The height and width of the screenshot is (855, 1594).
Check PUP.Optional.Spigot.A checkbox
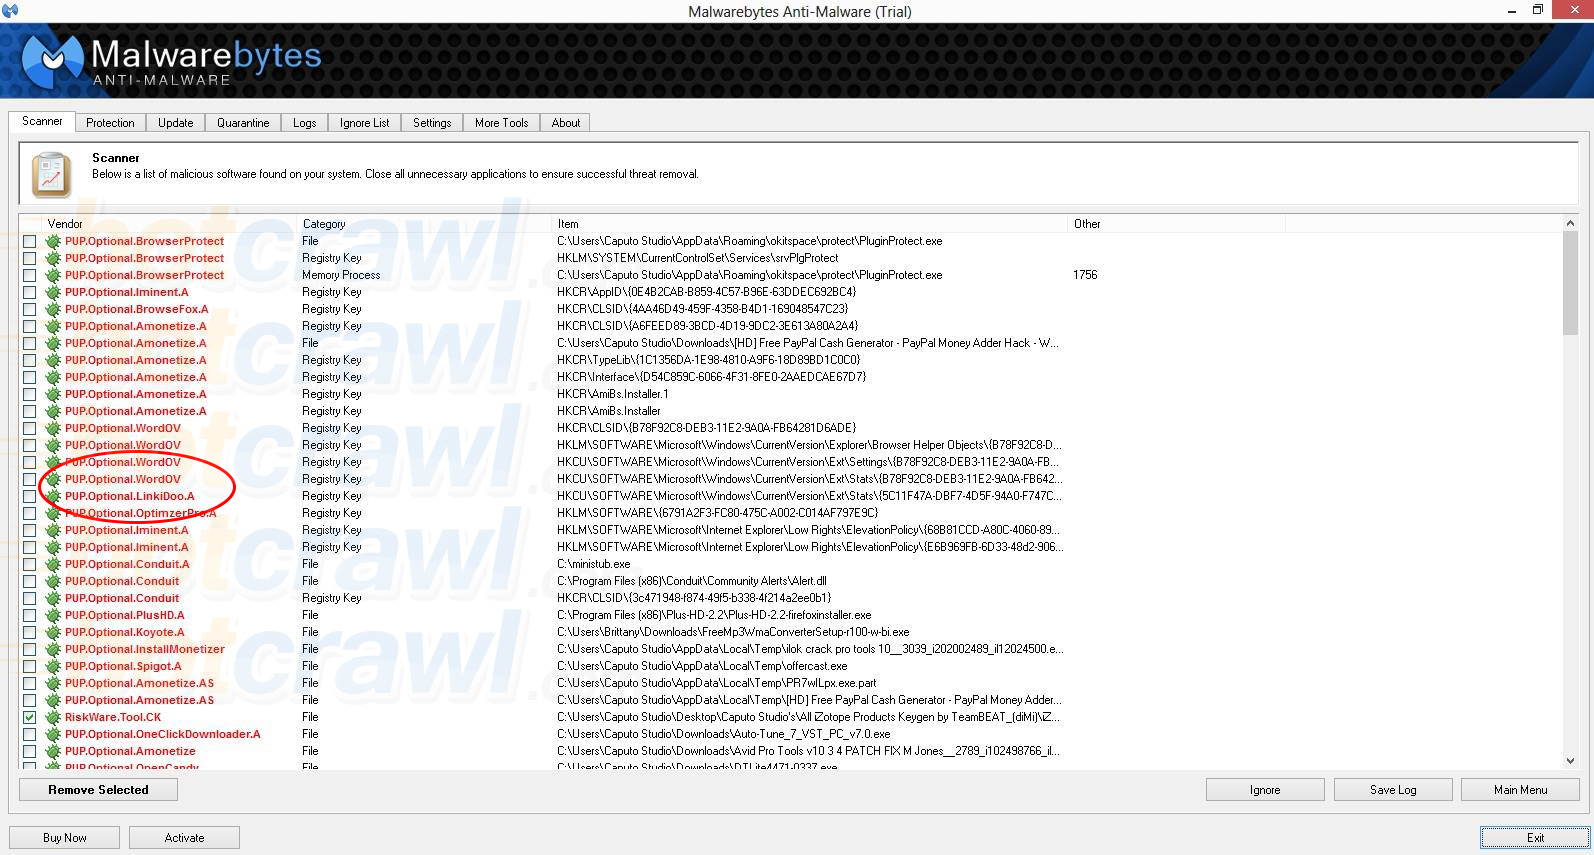(x=29, y=666)
